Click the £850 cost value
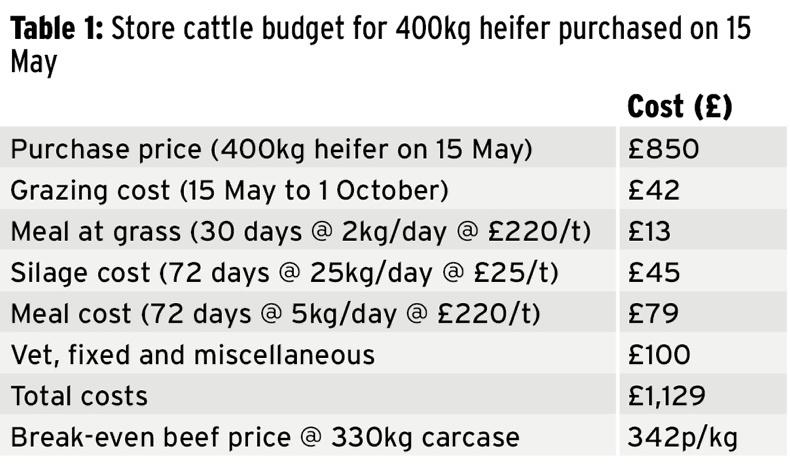Screen dimensions: 790x472 (663, 149)
